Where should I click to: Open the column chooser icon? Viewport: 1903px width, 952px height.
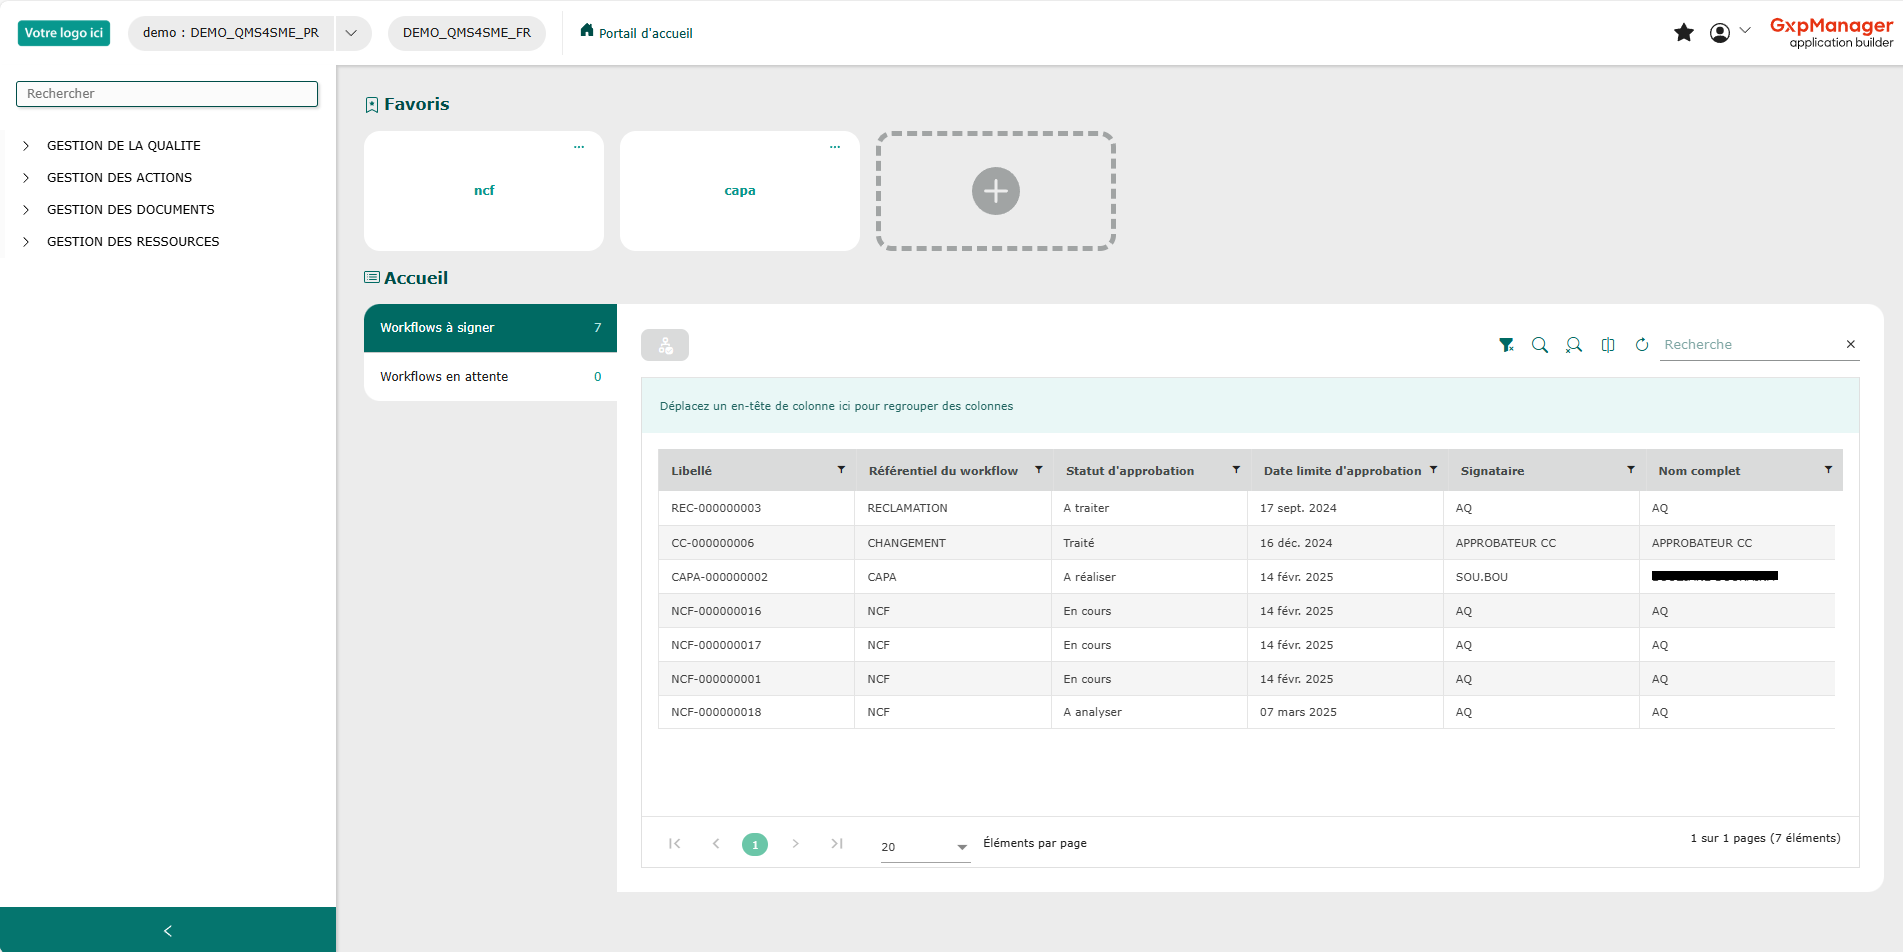1608,345
